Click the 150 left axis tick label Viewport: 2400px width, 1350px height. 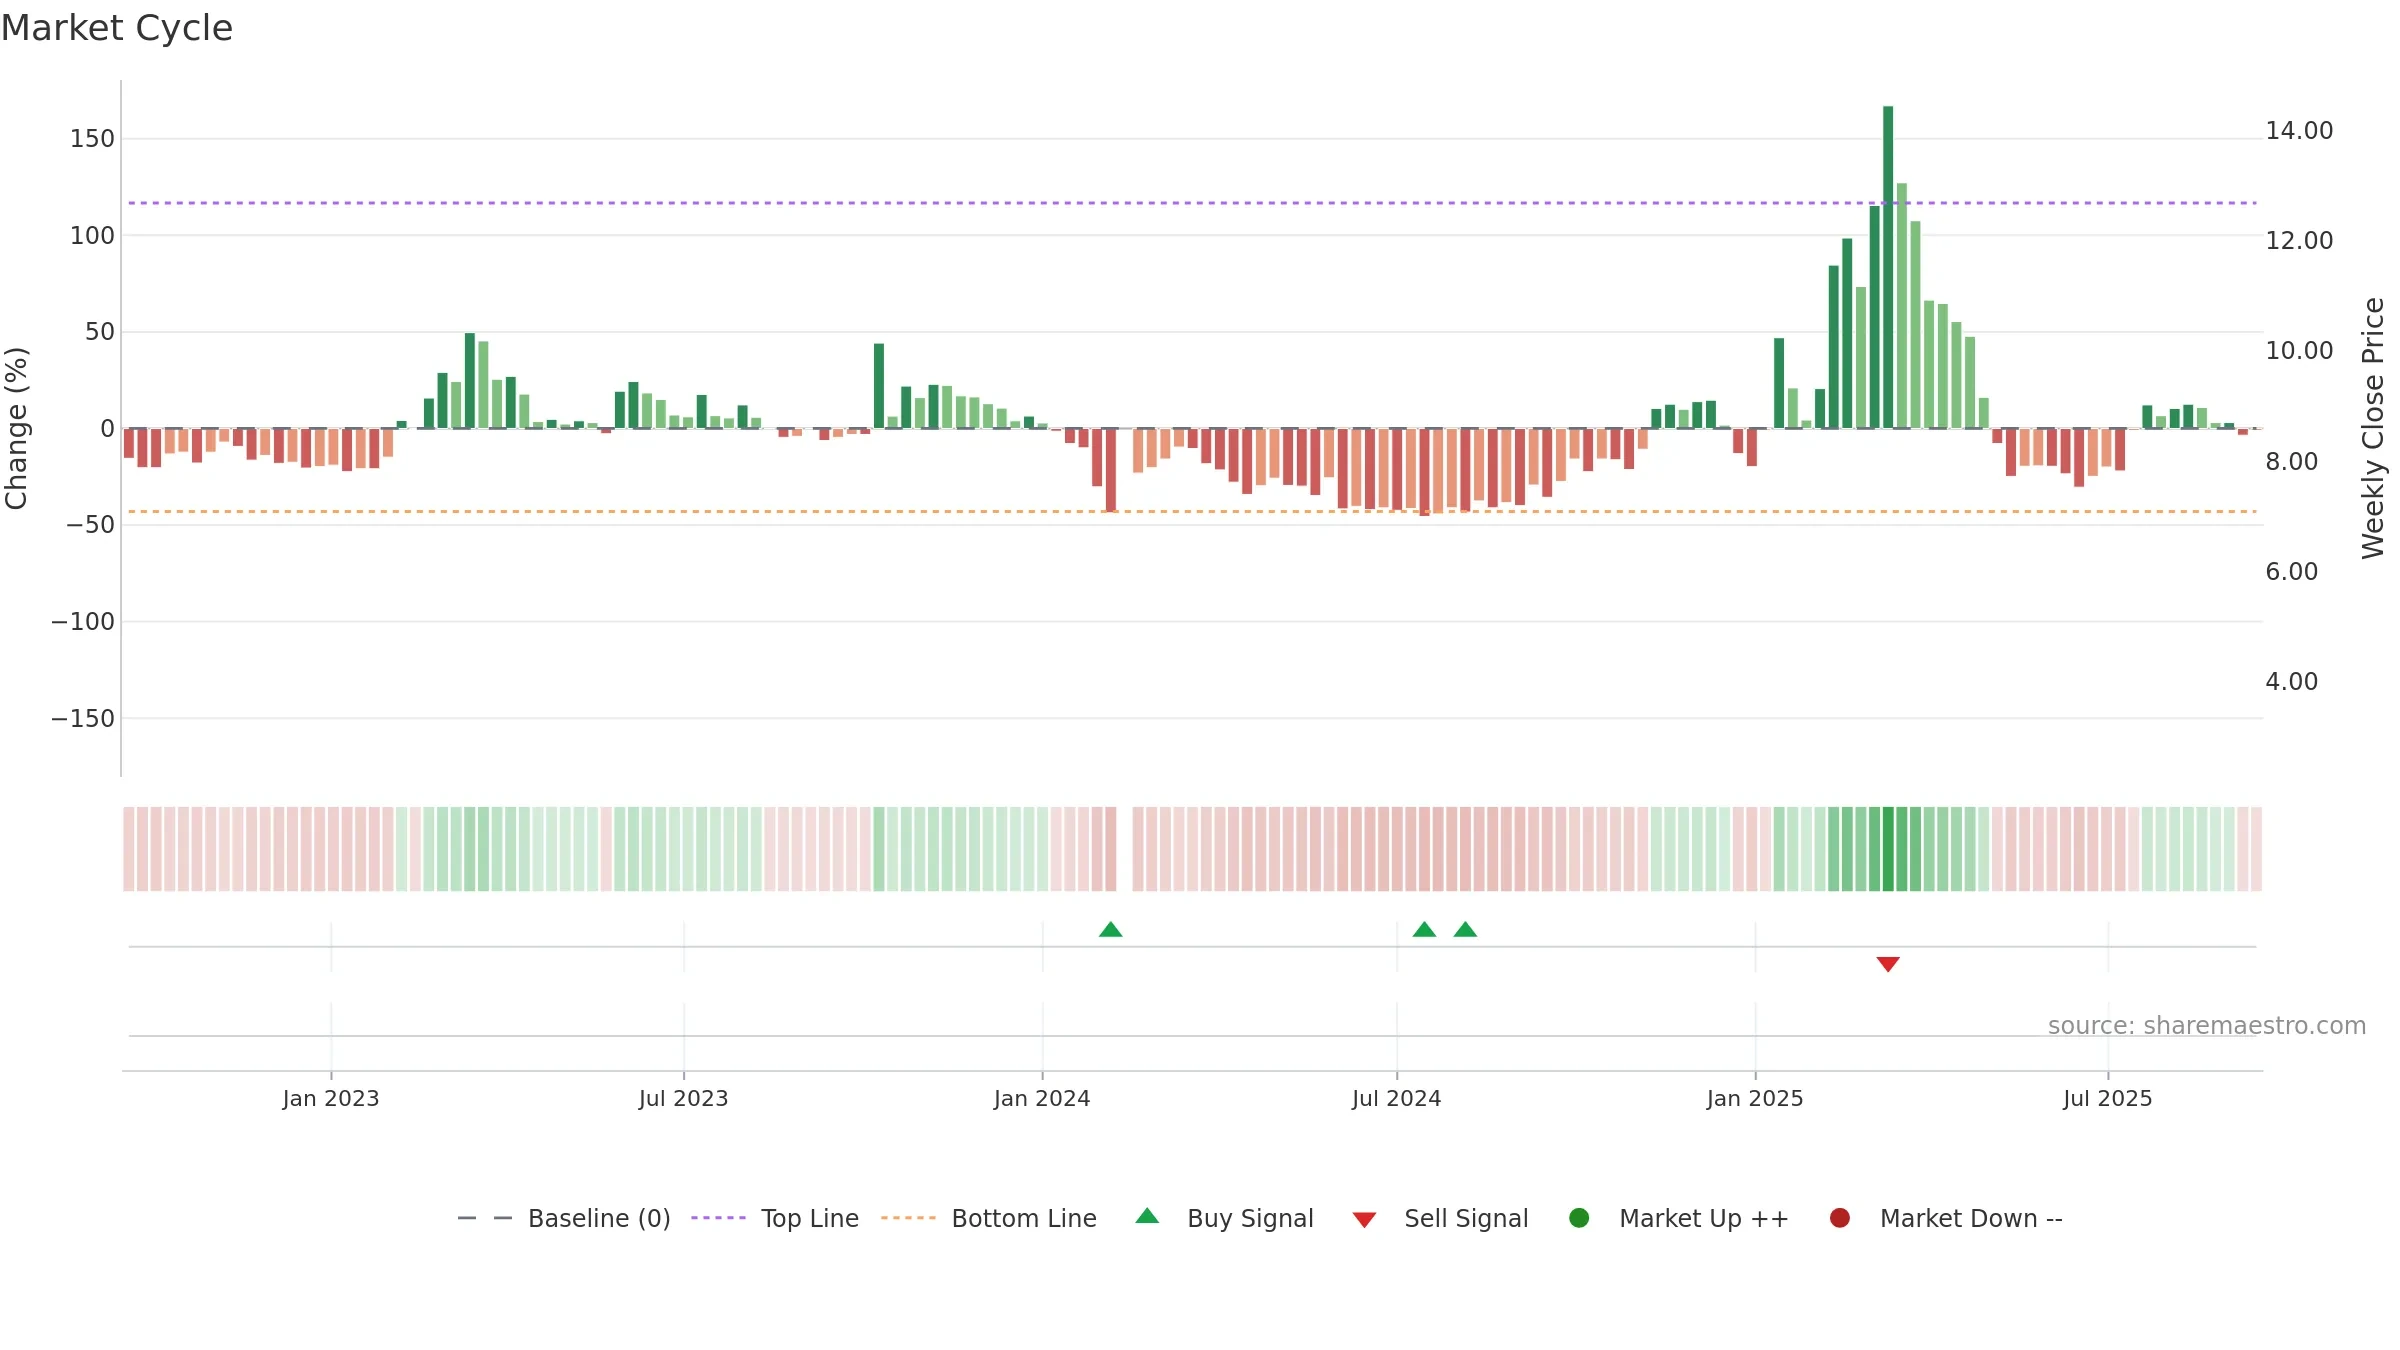coord(92,139)
